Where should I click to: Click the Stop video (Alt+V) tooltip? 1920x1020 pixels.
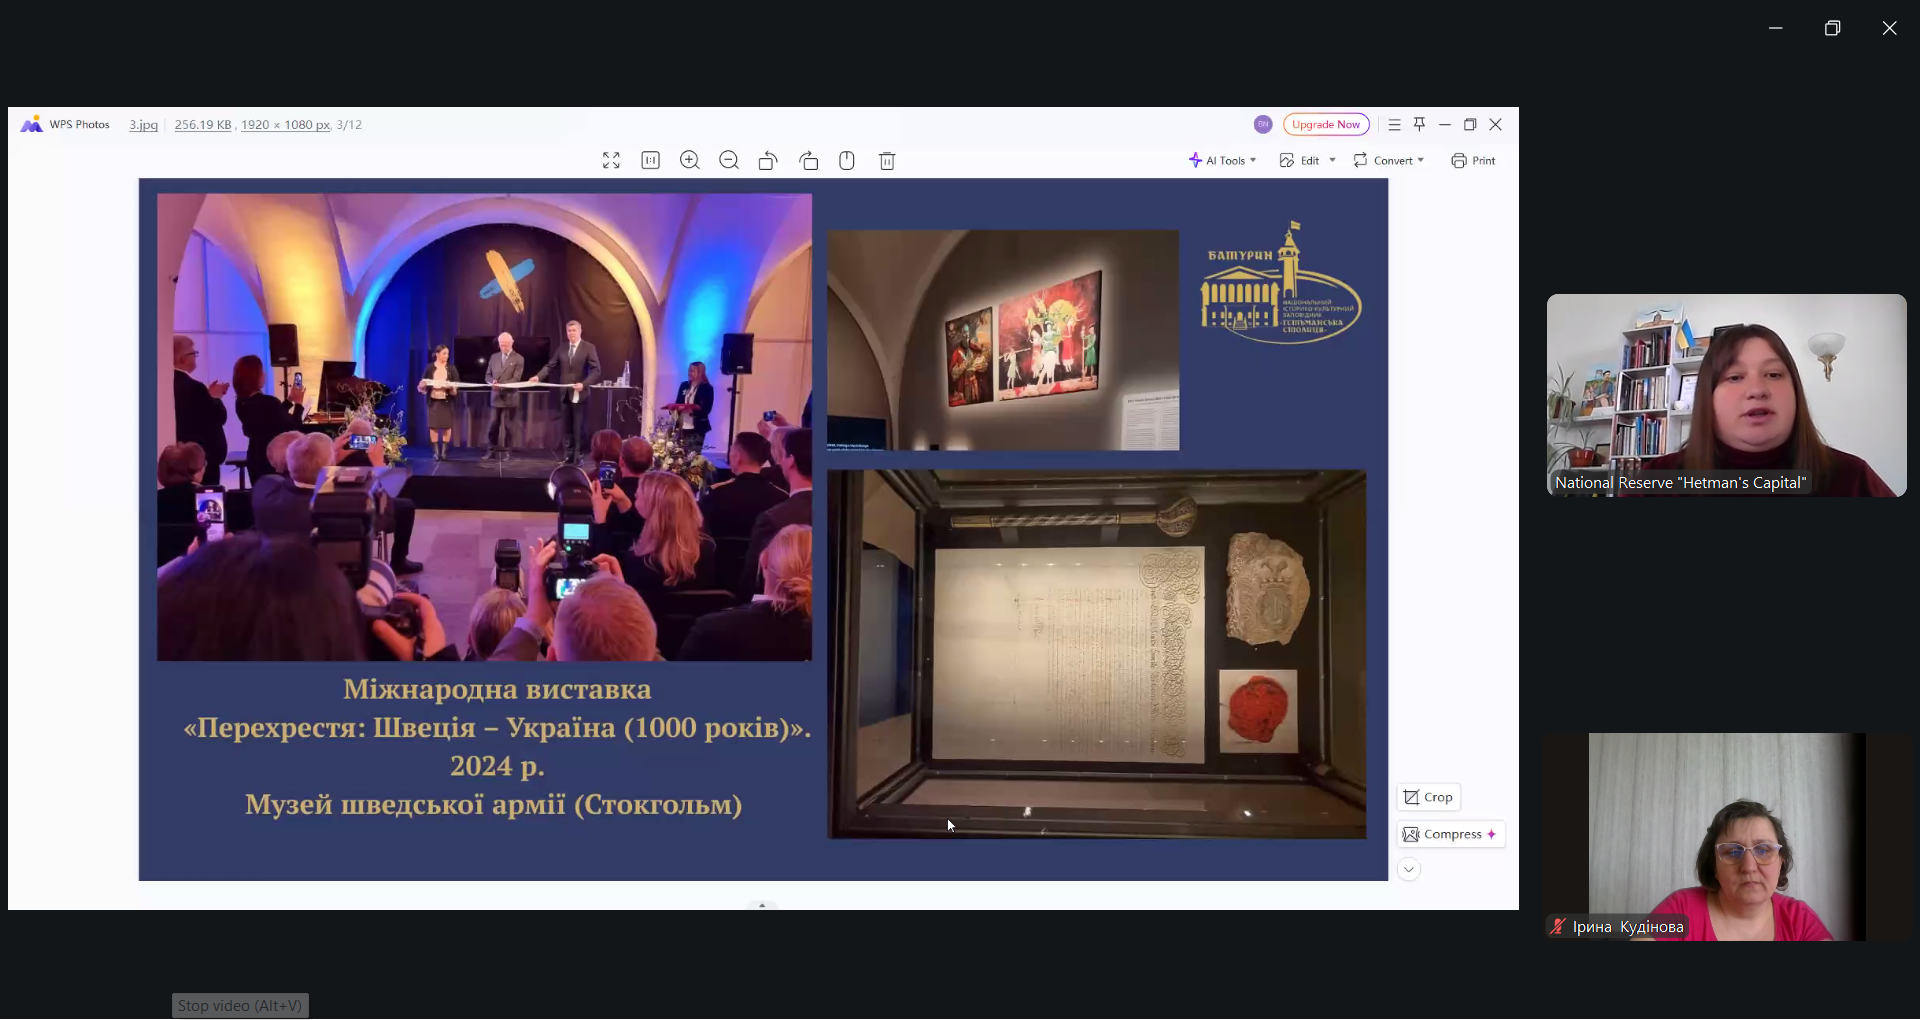[240, 1006]
